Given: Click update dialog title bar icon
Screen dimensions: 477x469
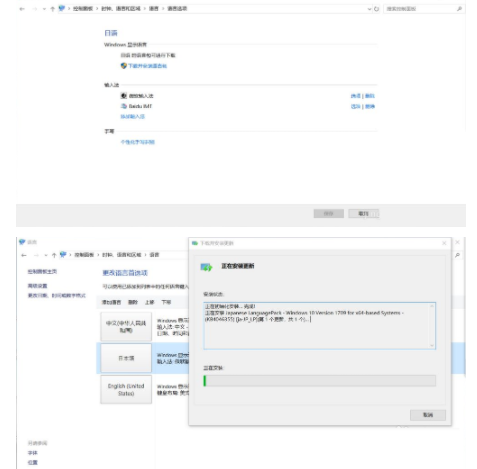Looking at the screenshot, I should click(195, 243).
